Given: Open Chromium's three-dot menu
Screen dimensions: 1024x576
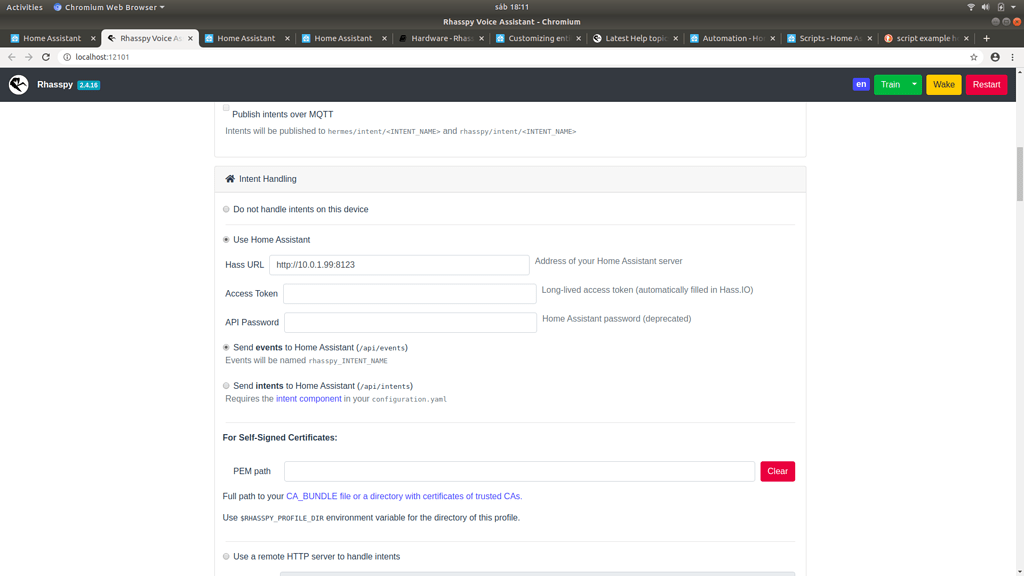Looking at the screenshot, I should (1014, 57).
